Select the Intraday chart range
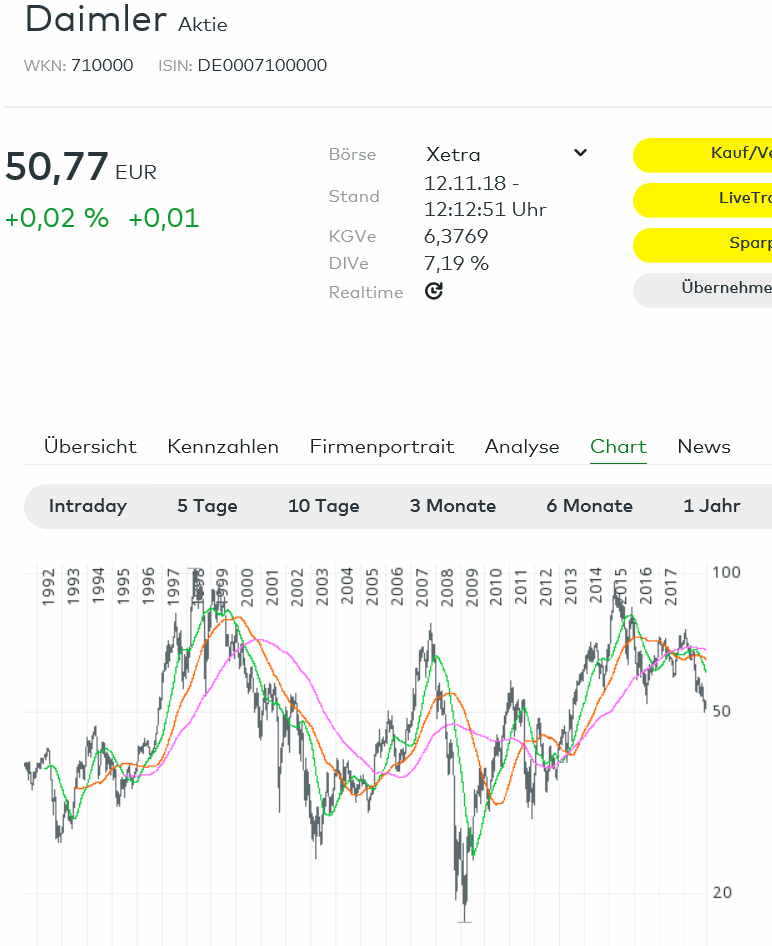This screenshot has width=772, height=946. [x=87, y=506]
